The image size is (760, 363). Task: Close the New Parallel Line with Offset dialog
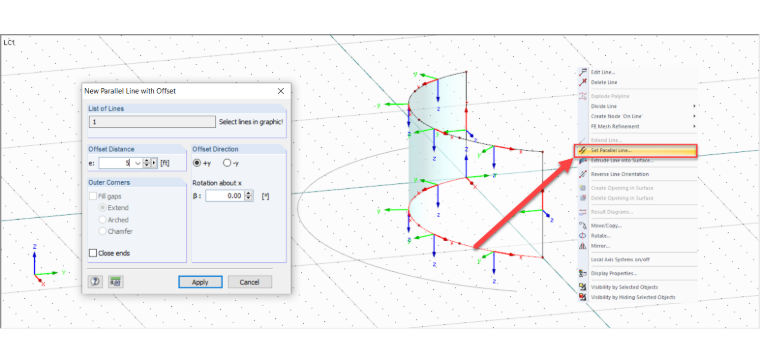point(281,91)
